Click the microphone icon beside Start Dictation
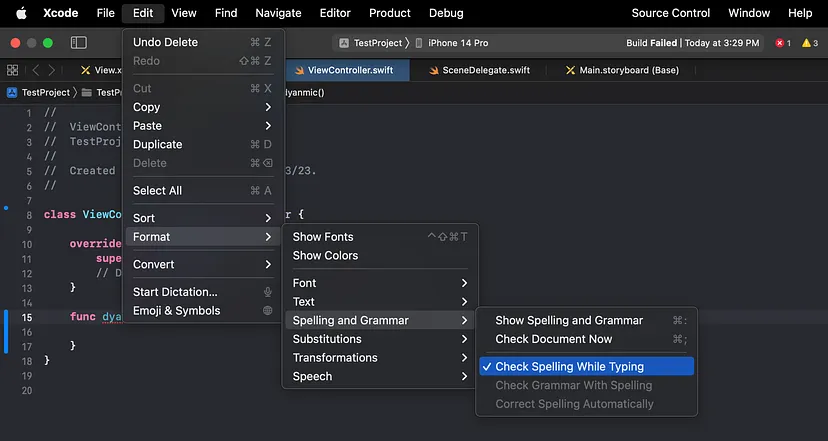828x441 pixels. point(268,292)
